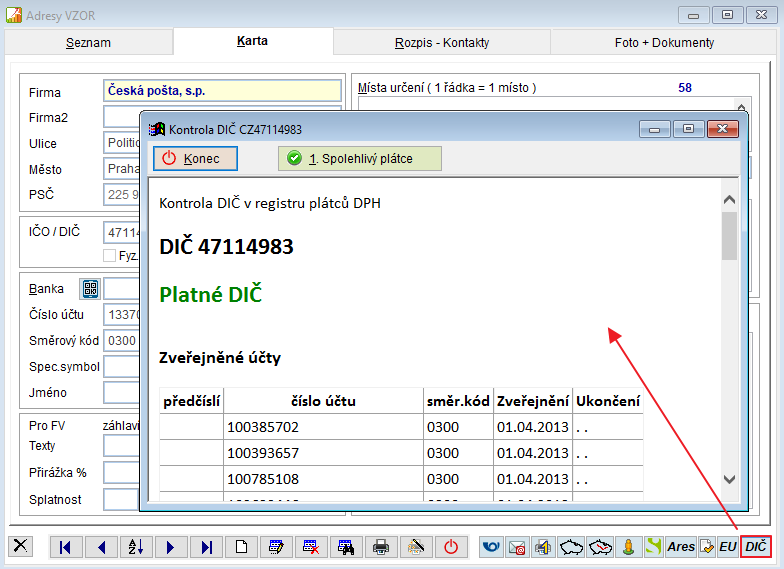Print with the printer icon

(381, 547)
